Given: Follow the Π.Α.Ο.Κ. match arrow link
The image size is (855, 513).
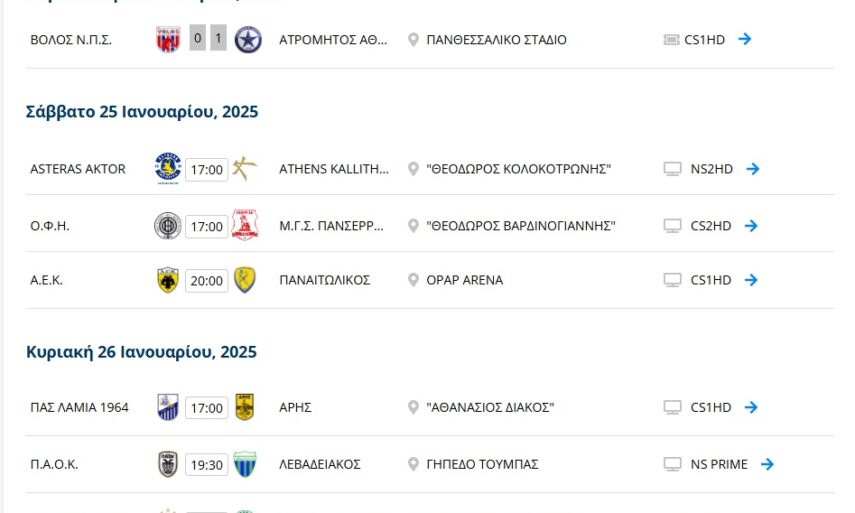Looking at the screenshot, I should coord(767,464).
